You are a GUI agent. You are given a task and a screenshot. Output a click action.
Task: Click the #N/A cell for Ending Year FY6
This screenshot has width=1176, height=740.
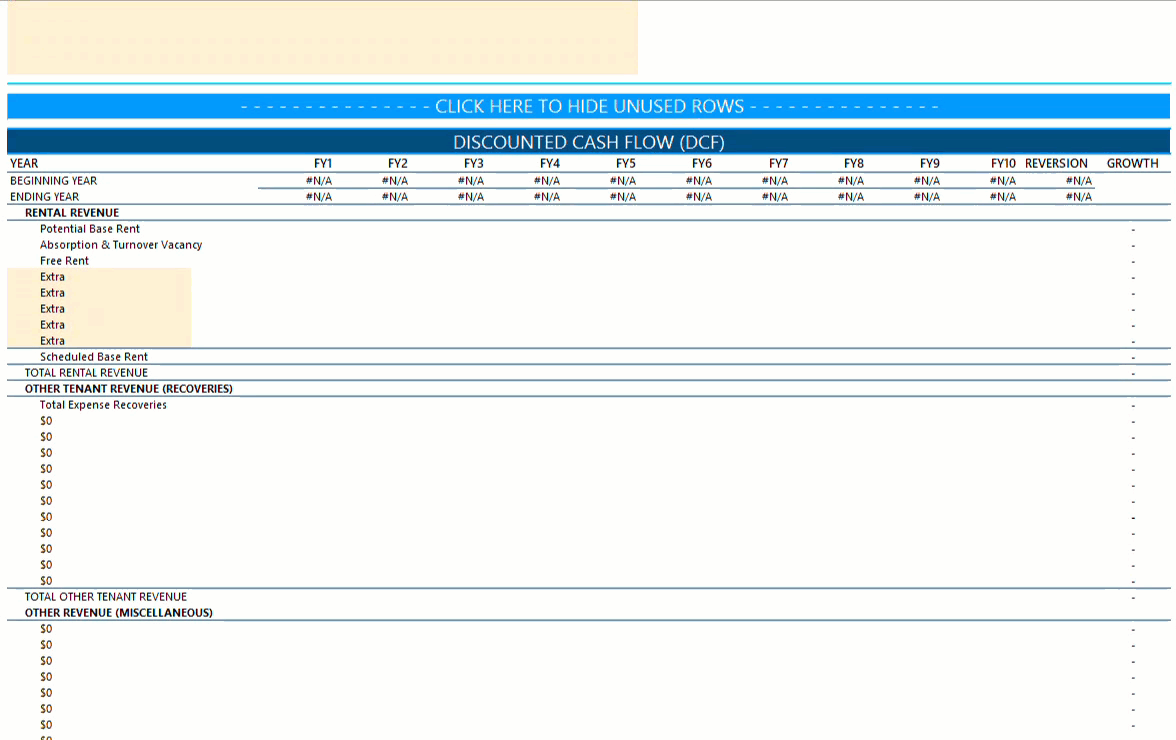[699, 196]
